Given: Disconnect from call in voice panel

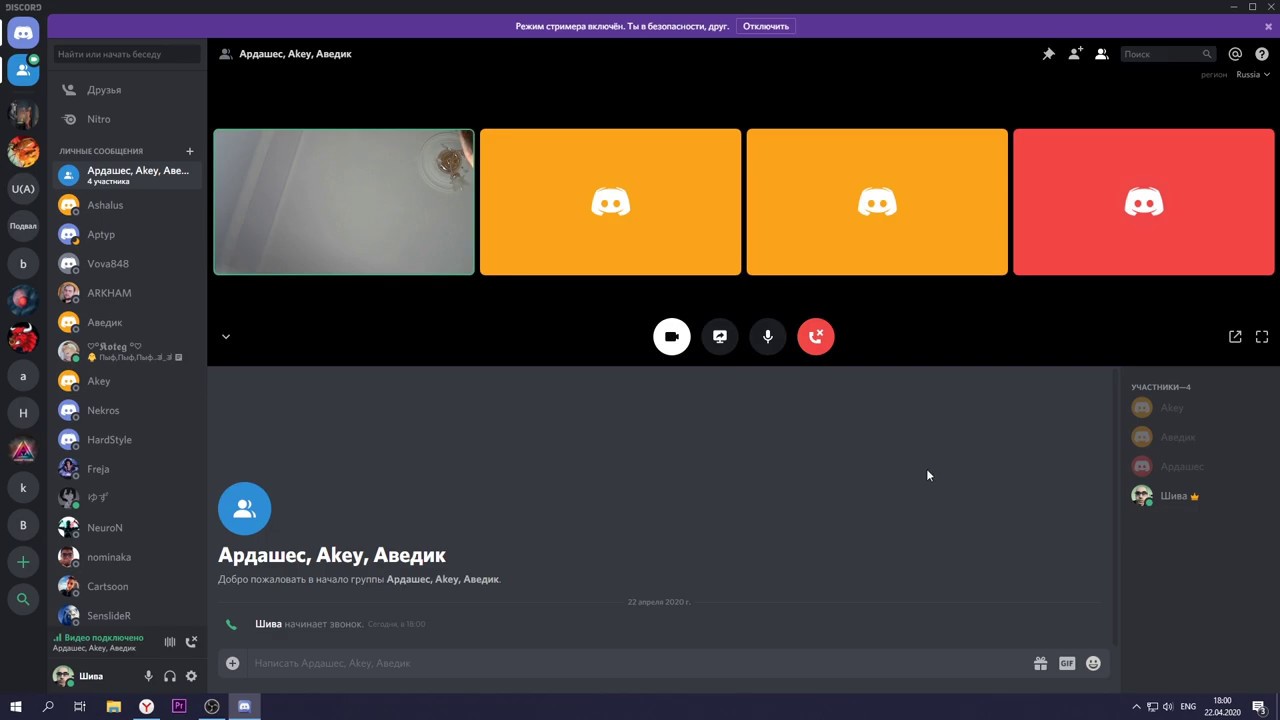Looking at the screenshot, I should coord(191,642).
